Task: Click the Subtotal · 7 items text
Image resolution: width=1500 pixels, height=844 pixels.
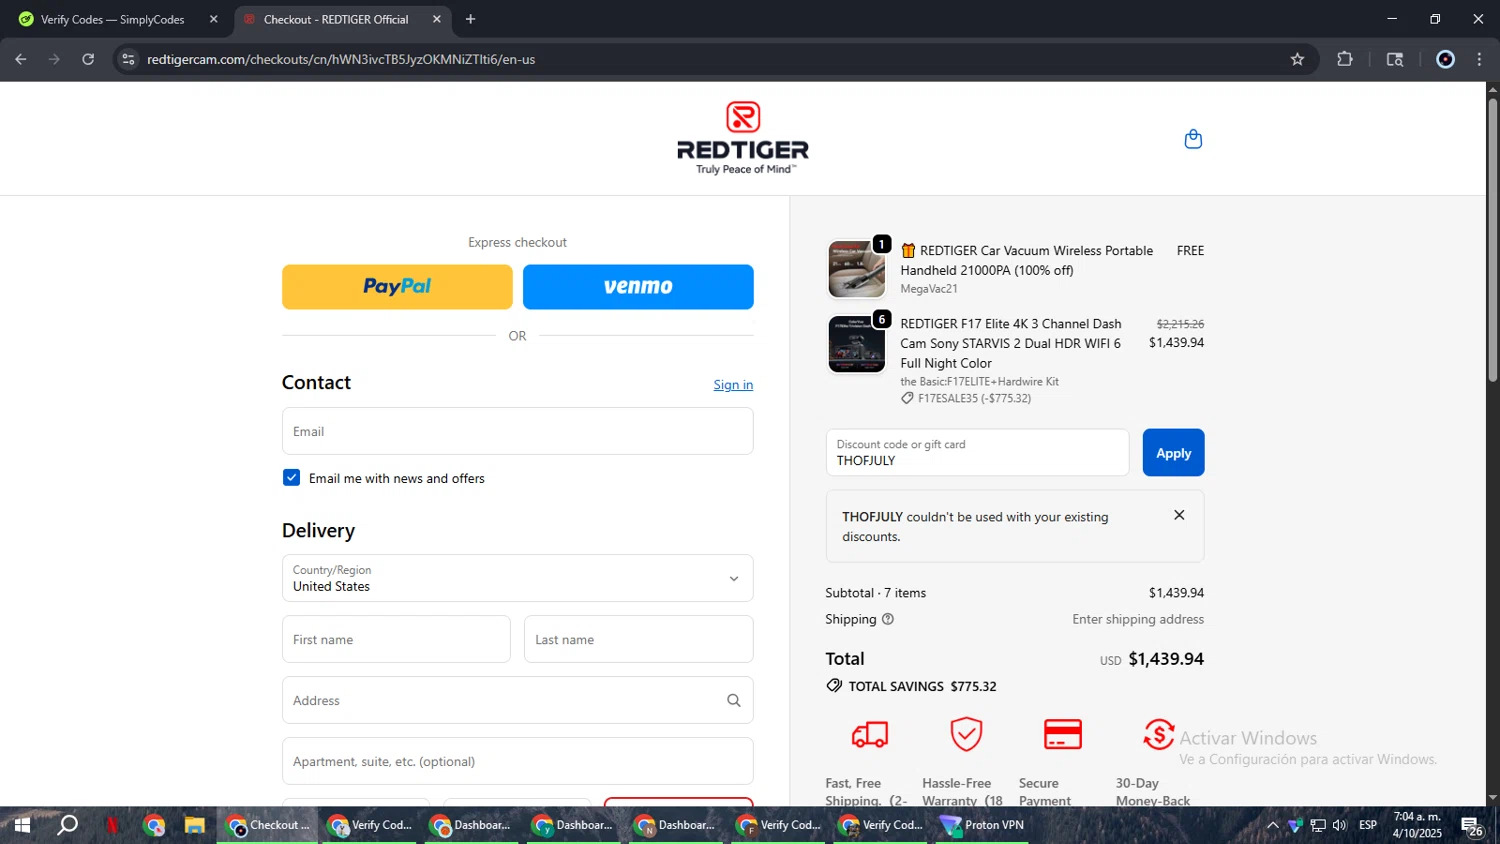Action: [875, 593]
